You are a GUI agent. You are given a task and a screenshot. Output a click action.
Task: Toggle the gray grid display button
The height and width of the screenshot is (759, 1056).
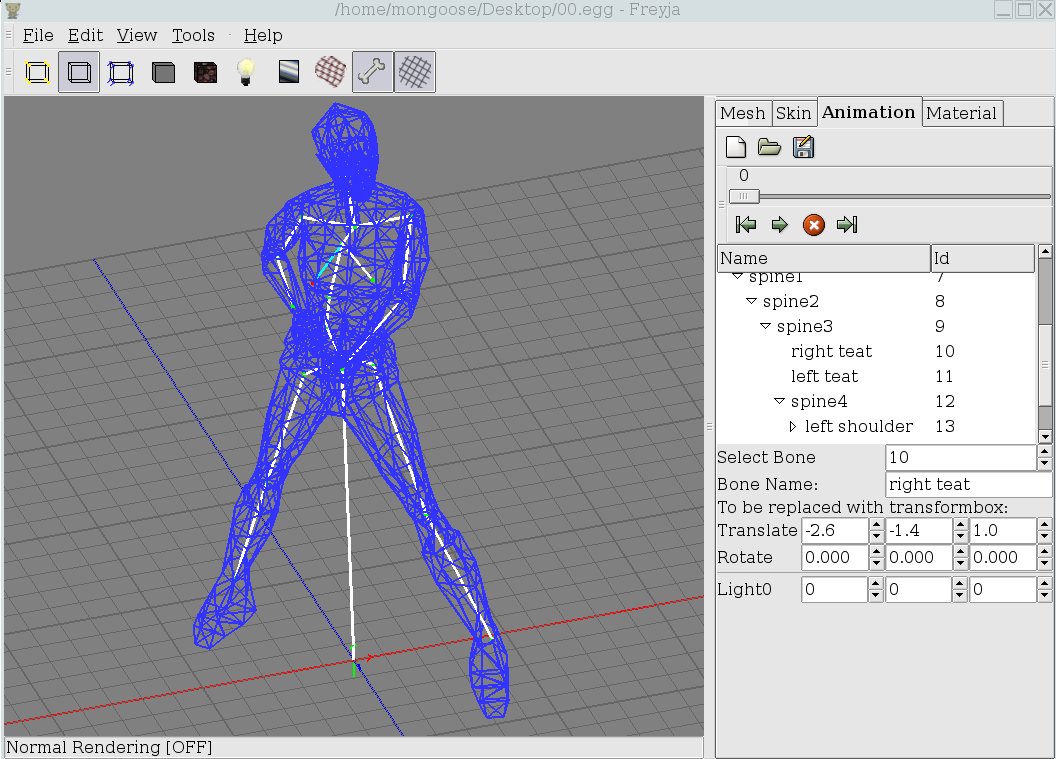pyautogui.click(x=414, y=71)
